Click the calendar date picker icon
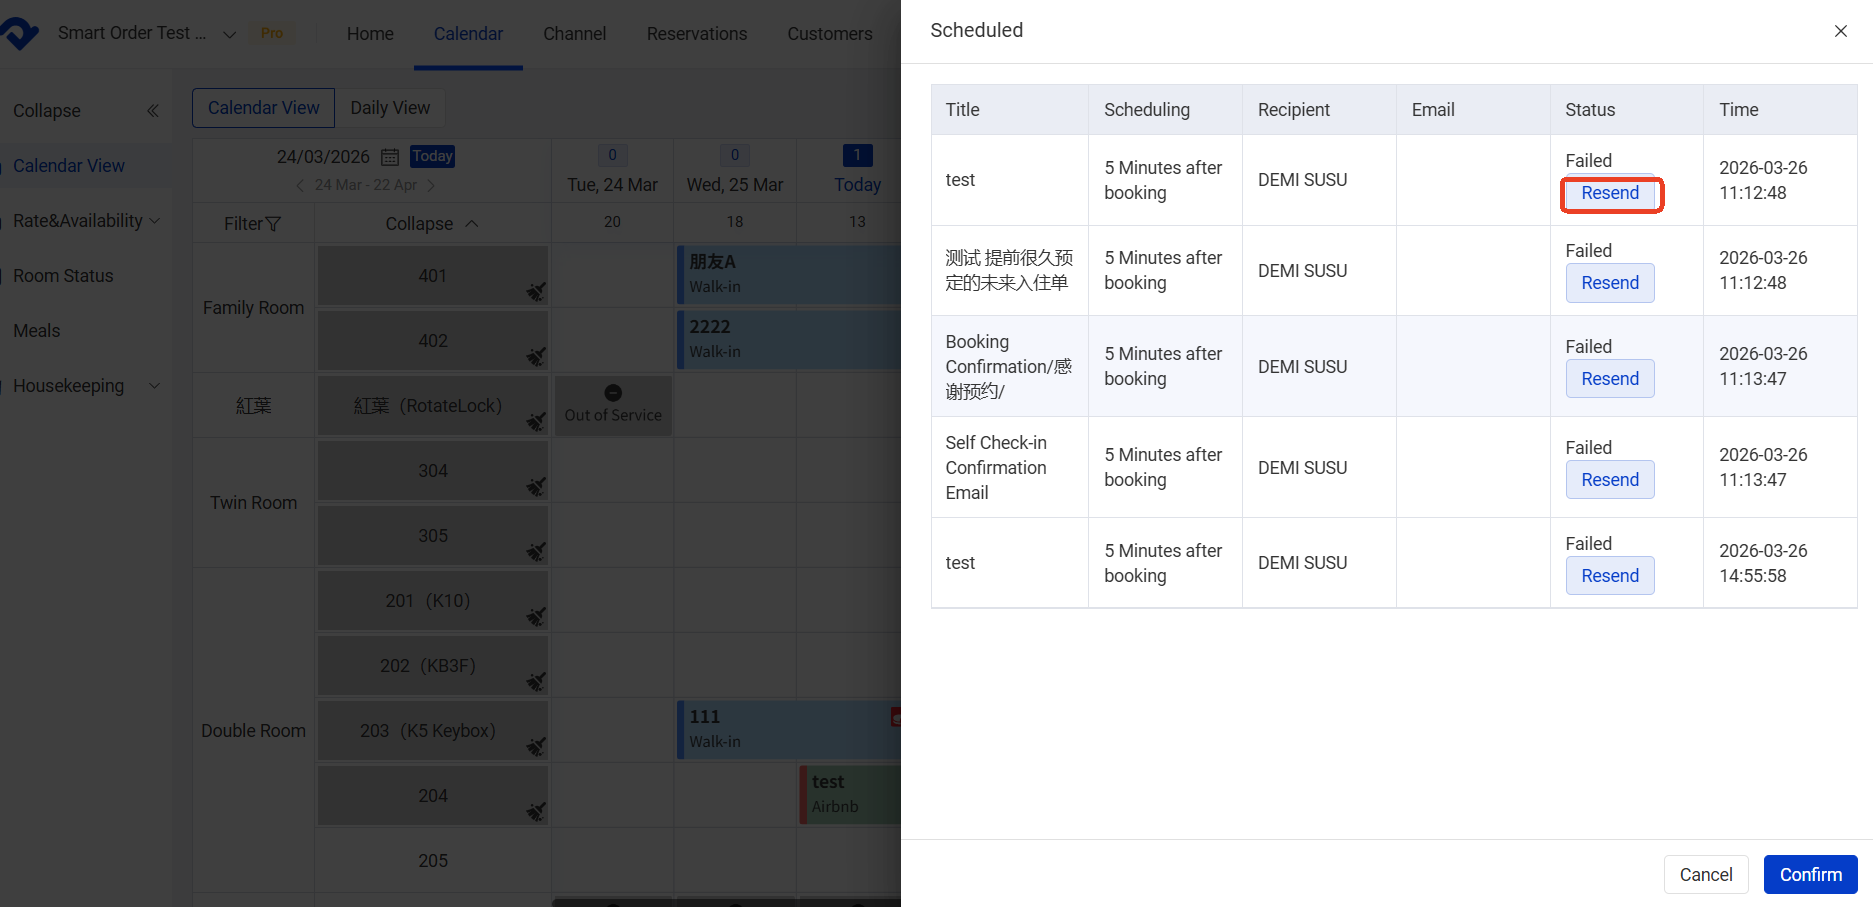Screen dimensions: 1873x907 pos(390,157)
